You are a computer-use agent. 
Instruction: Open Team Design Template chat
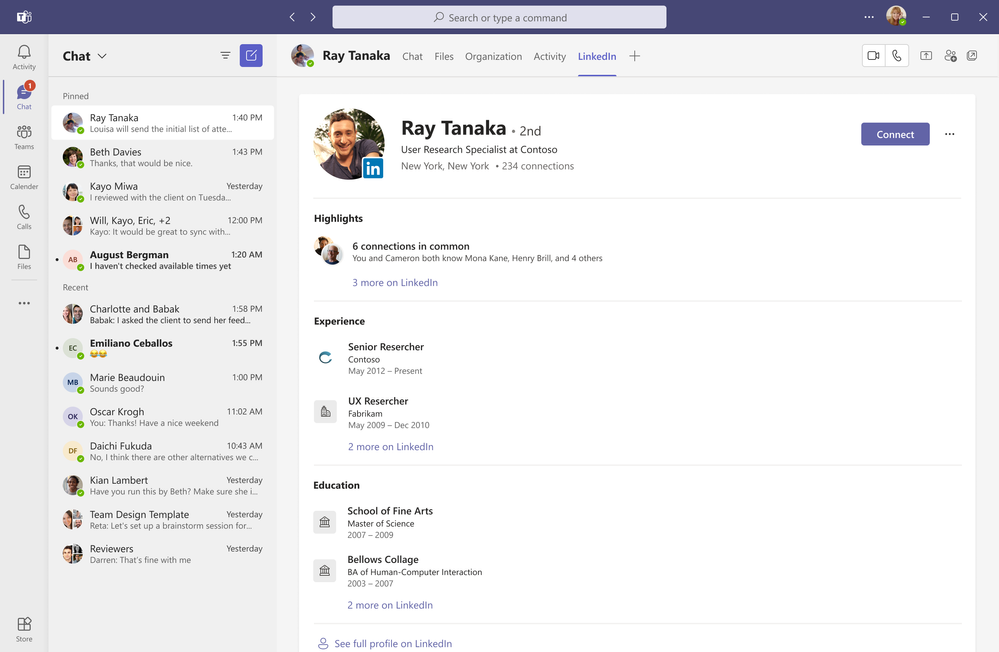point(162,519)
